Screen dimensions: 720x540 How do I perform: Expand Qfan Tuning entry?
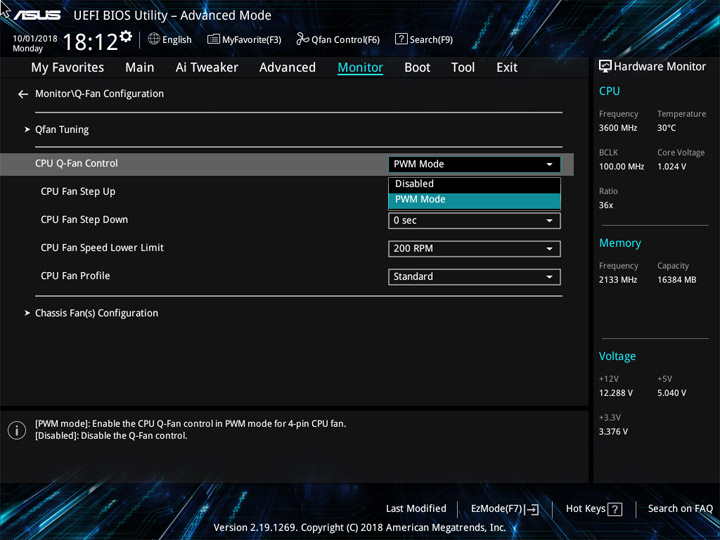(x=62, y=130)
